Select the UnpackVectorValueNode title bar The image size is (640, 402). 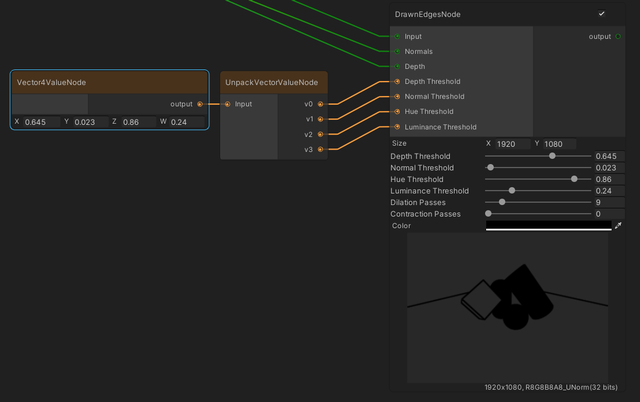coord(273,82)
